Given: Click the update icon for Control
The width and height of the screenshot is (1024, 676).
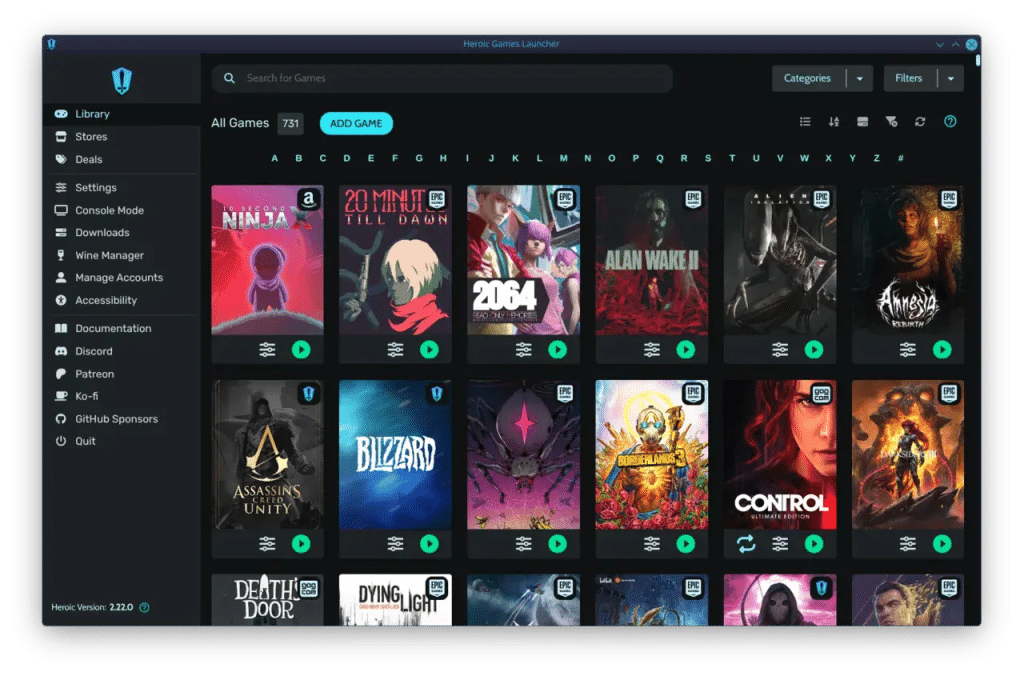Looking at the screenshot, I should coord(746,543).
